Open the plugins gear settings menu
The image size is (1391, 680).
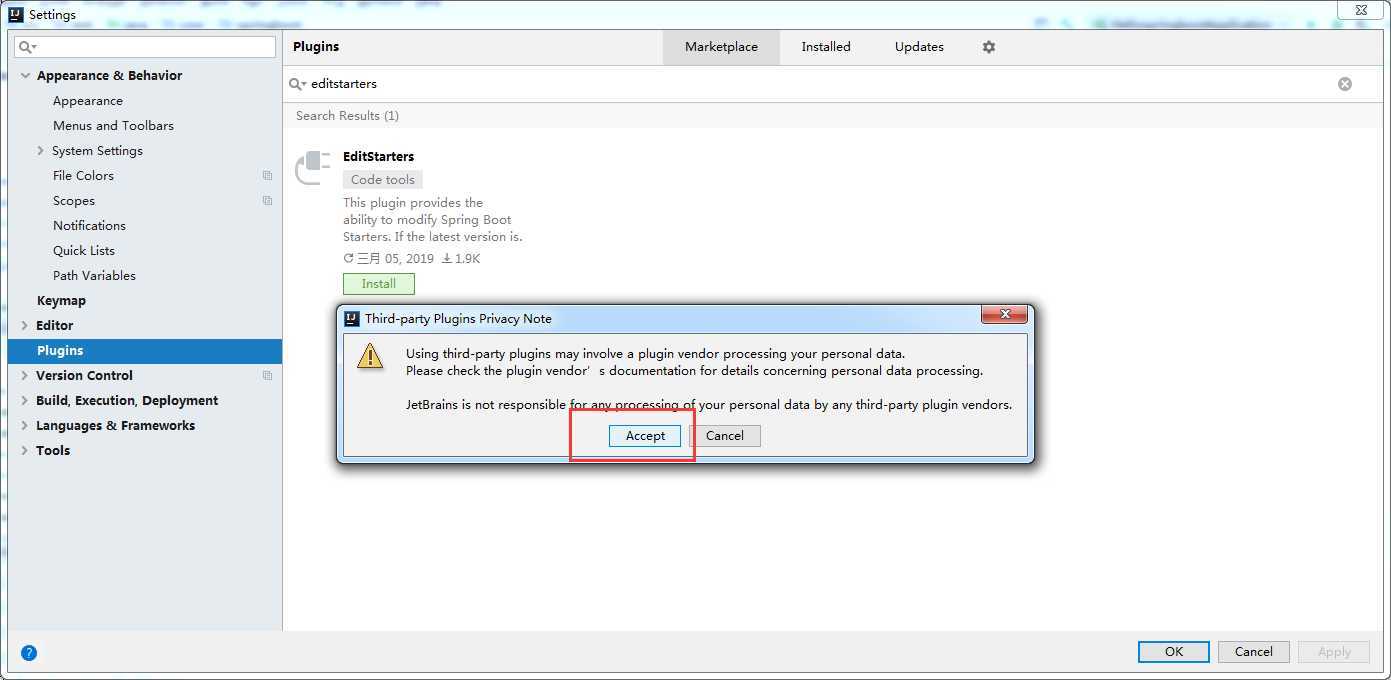[989, 47]
